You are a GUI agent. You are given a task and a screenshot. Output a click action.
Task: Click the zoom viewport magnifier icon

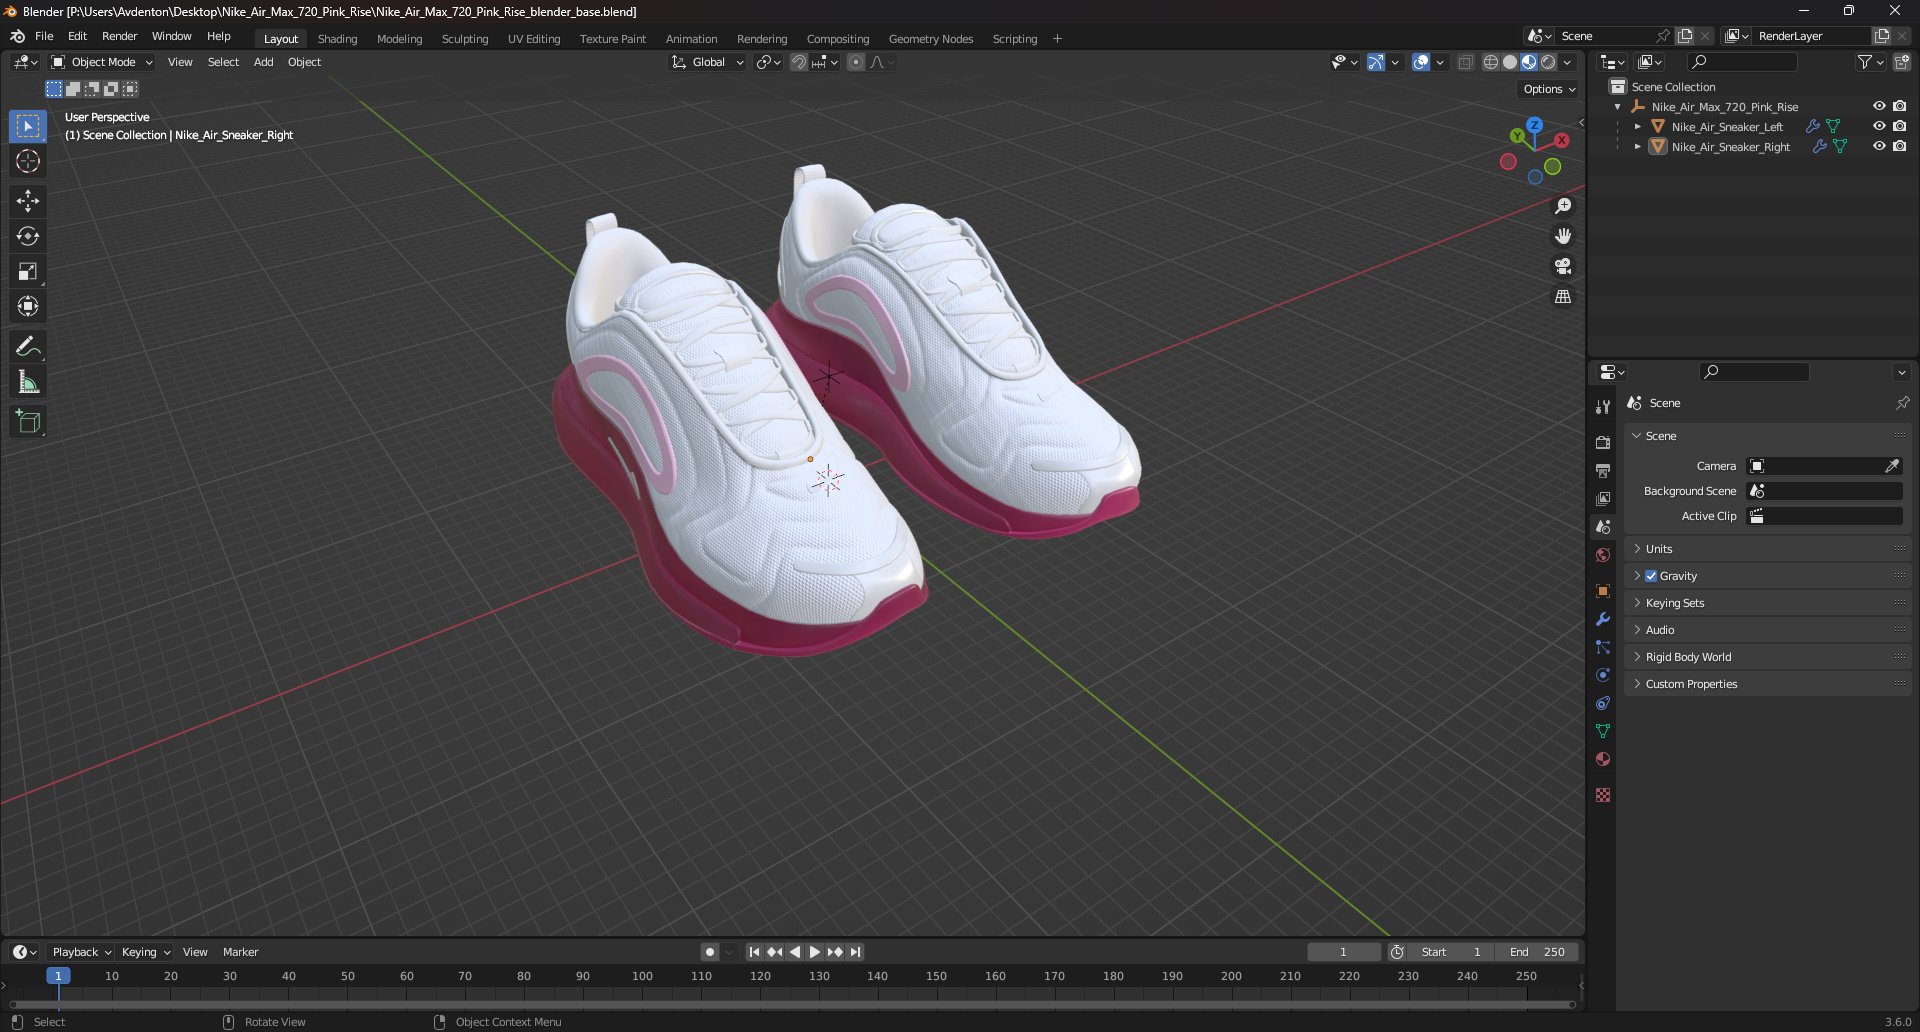click(1563, 206)
